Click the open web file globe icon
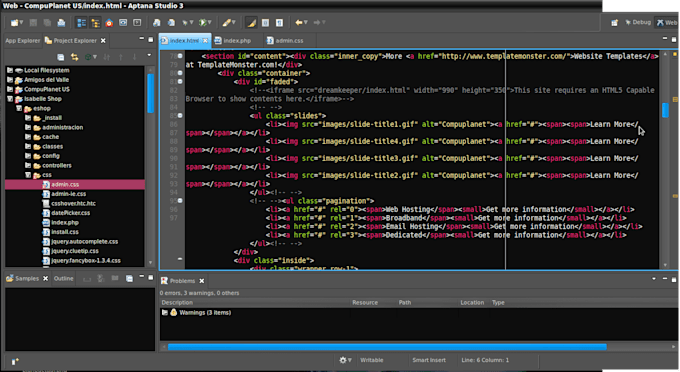Screen dimensions: 680x372 (x=157, y=23)
